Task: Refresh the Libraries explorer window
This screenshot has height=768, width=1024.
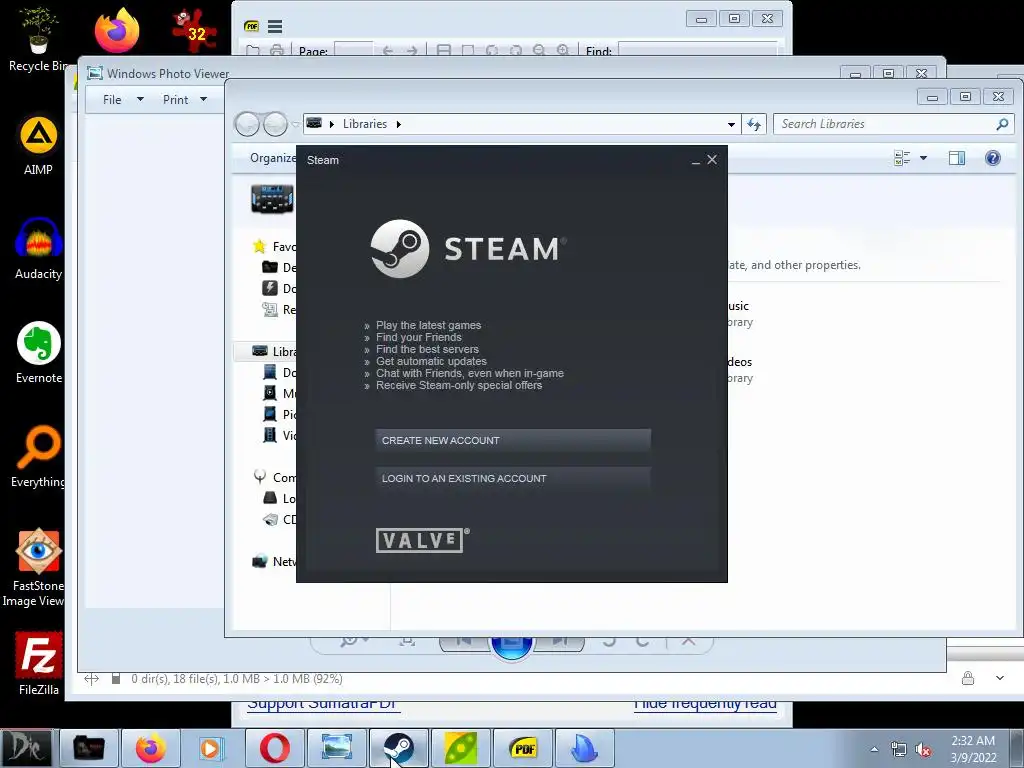Action: (x=754, y=124)
